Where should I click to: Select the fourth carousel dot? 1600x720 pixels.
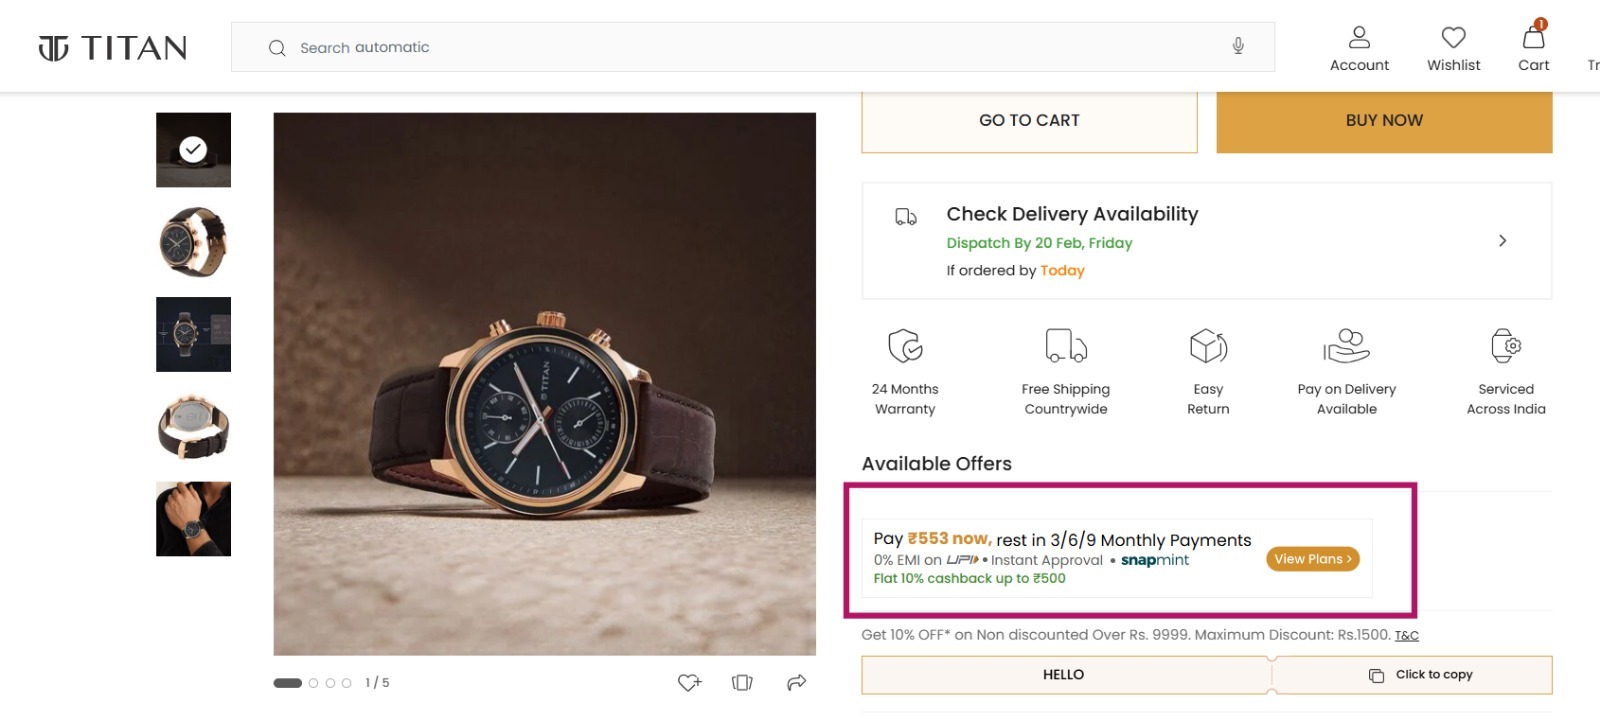click(346, 683)
